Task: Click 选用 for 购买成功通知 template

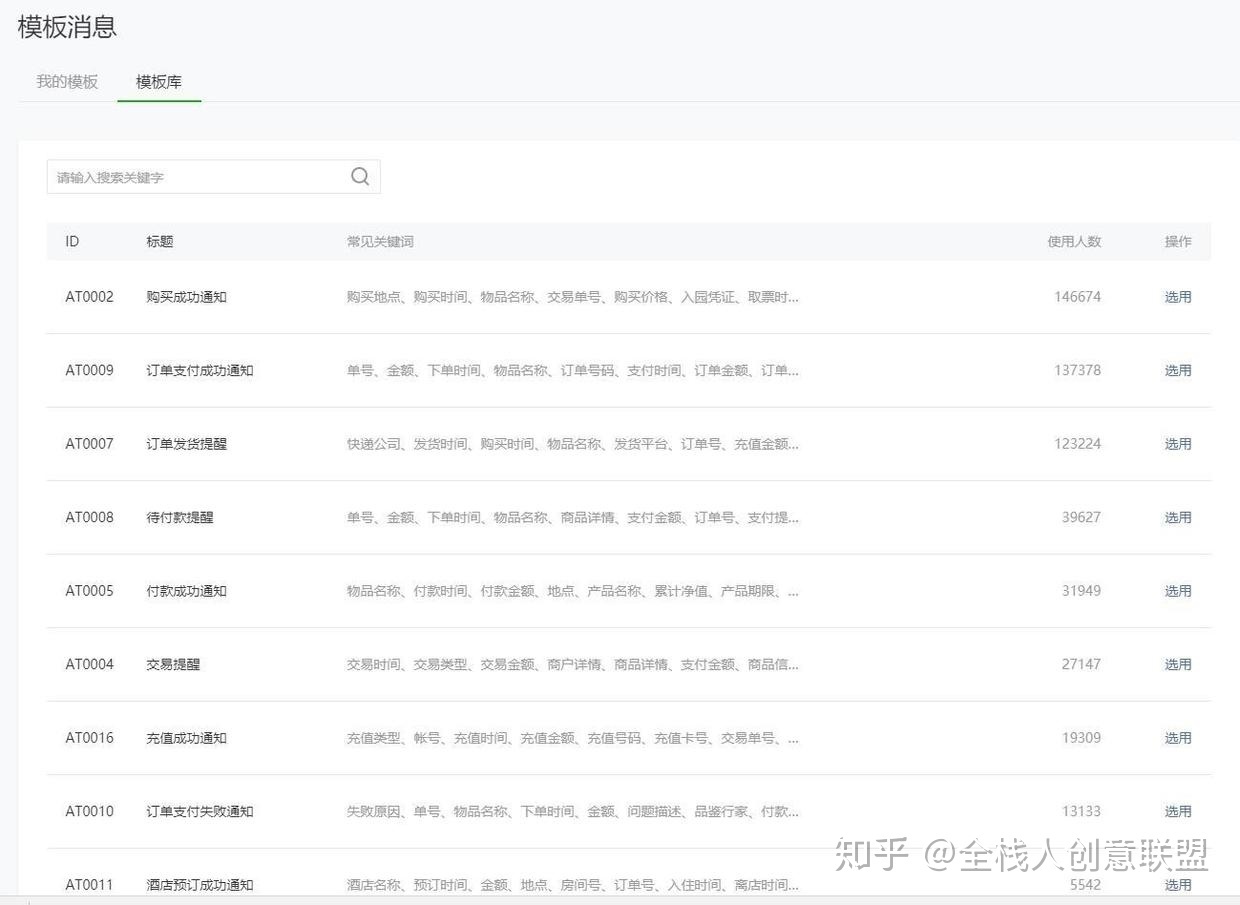Action: [1177, 297]
